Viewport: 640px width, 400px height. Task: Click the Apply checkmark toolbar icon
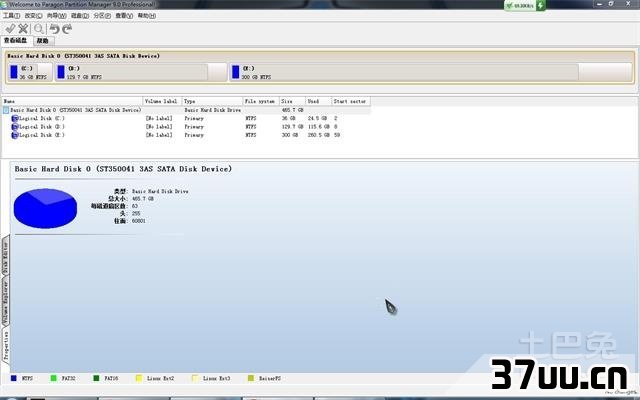[x=10, y=28]
